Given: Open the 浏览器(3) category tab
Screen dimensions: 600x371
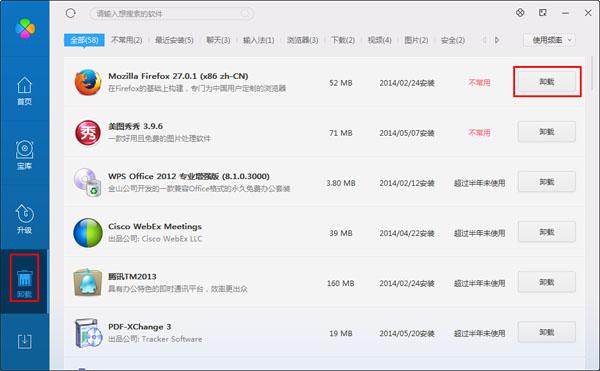Looking at the screenshot, I should (x=302, y=40).
